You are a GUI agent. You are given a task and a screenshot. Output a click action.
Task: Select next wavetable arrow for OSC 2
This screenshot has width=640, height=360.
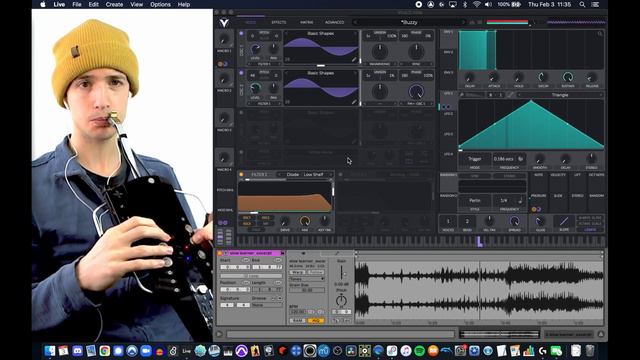tap(356, 73)
